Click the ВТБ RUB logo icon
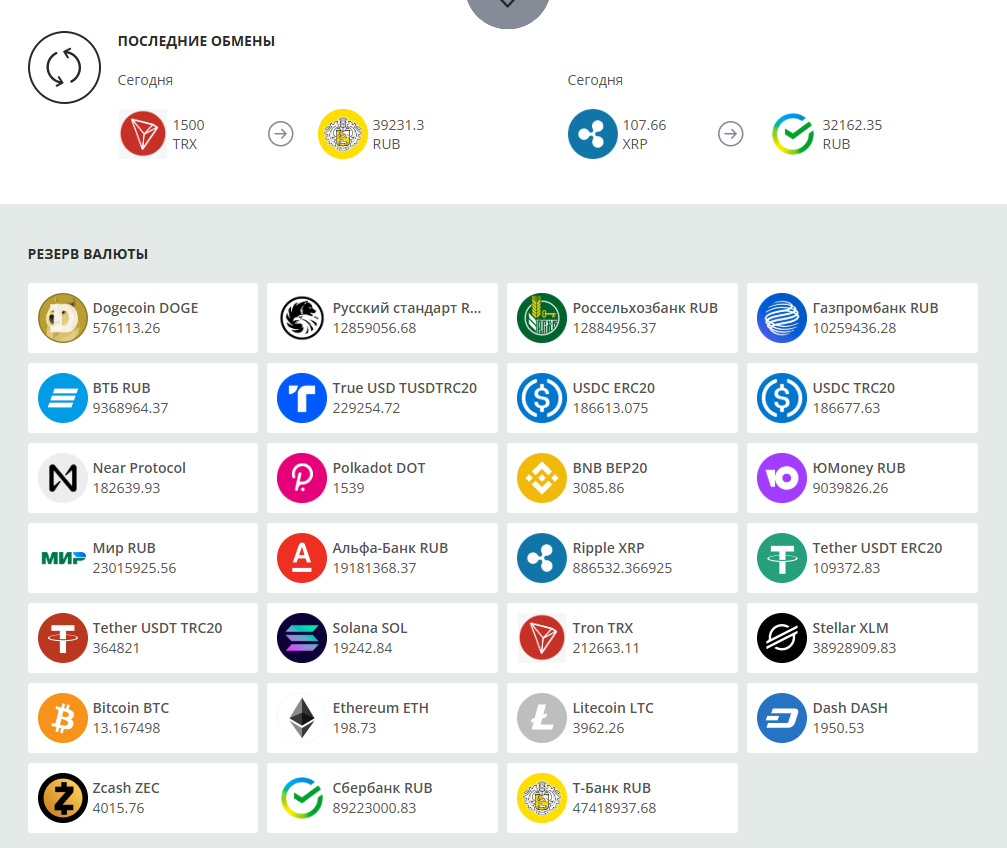1007x848 pixels. pyautogui.click(x=63, y=398)
